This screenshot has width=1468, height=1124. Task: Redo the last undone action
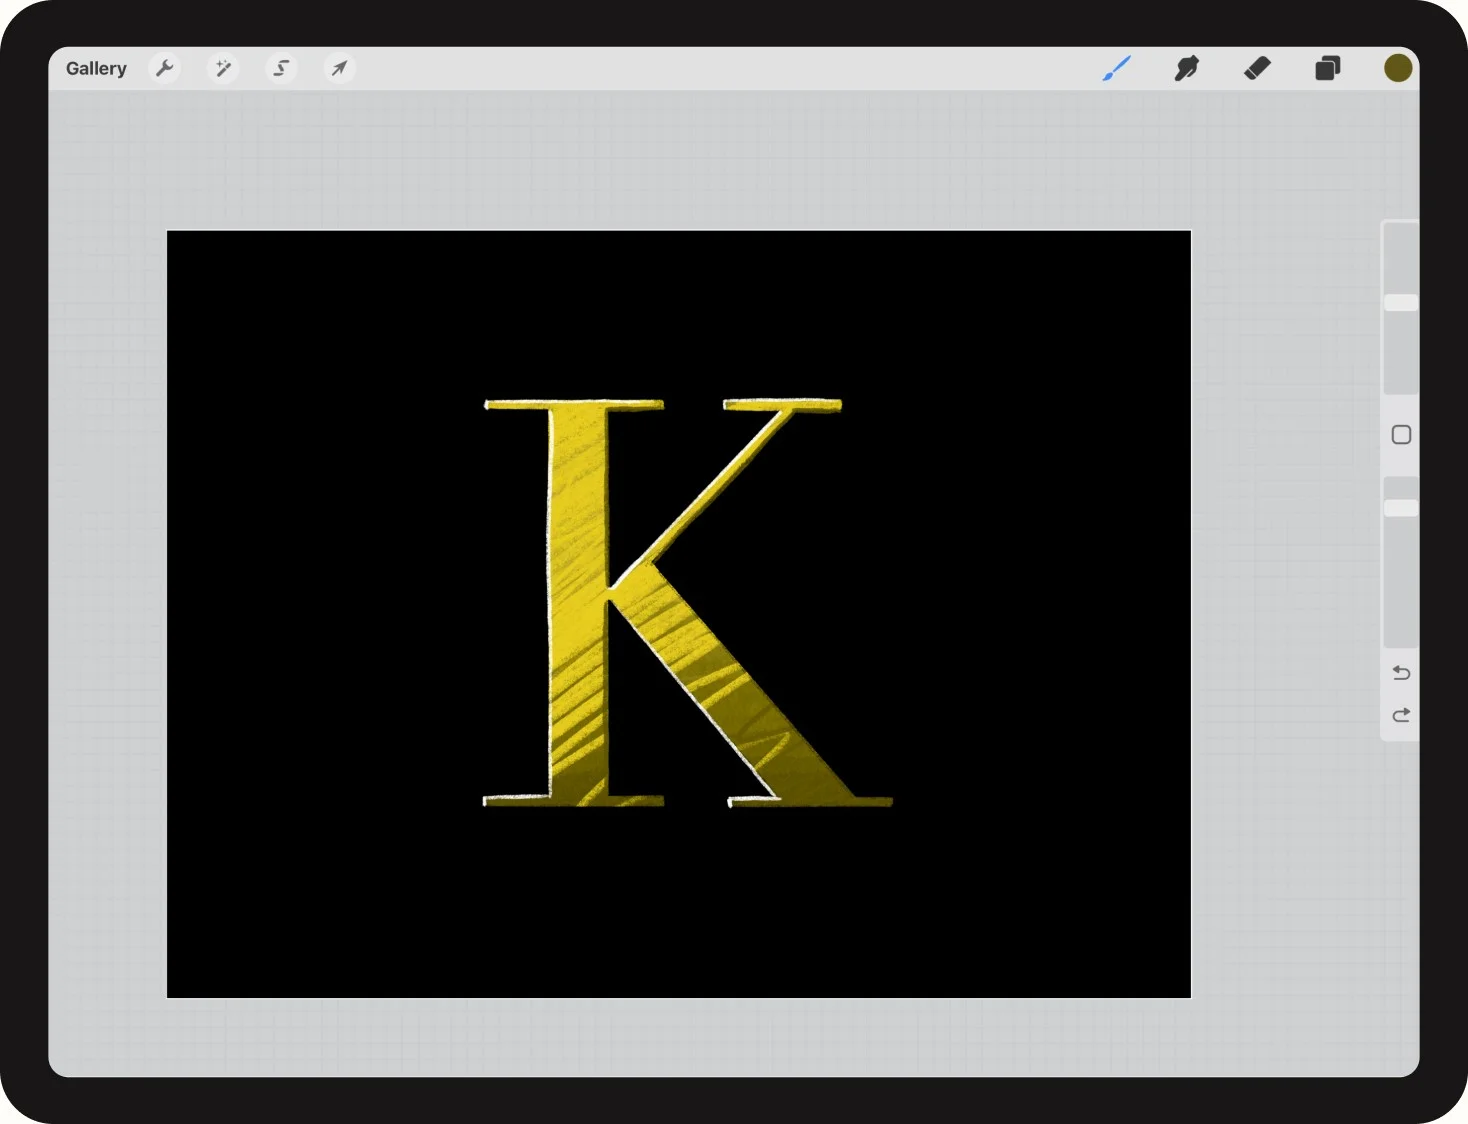click(1401, 715)
